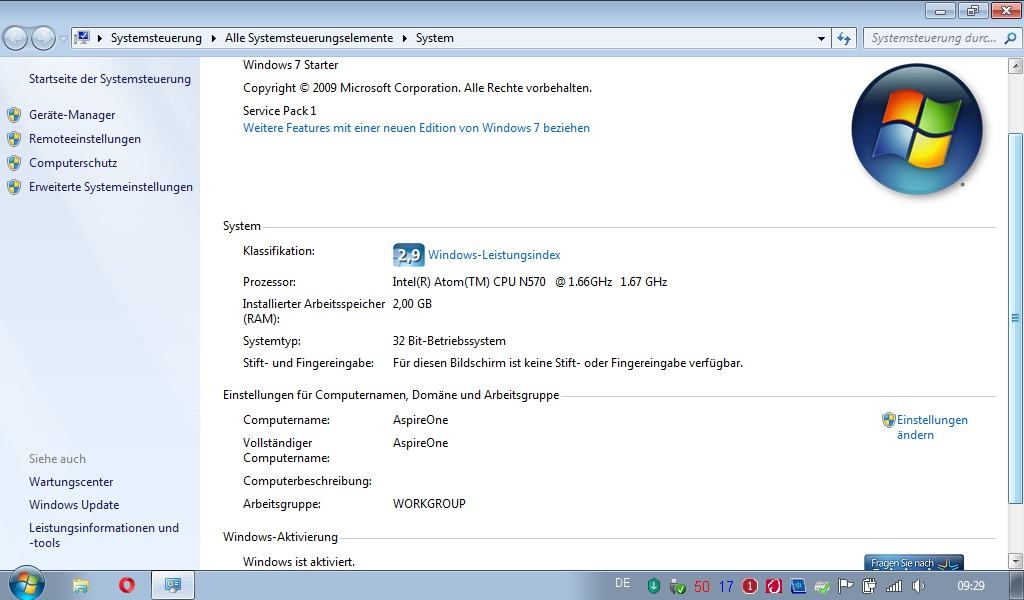
Task: Click the shield icon next to Remoteeinstellungen
Action: pos(14,139)
